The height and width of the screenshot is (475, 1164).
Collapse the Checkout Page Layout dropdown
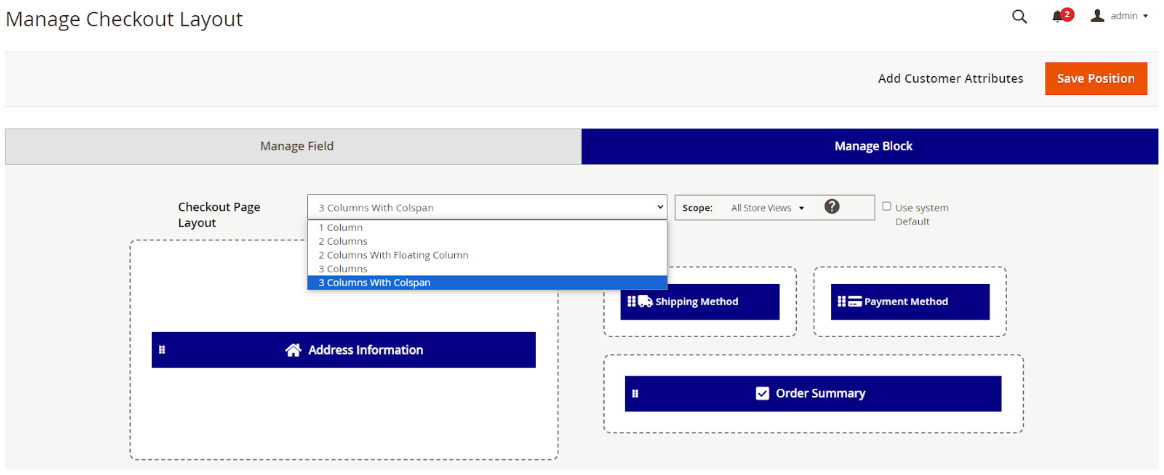(x=486, y=207)
